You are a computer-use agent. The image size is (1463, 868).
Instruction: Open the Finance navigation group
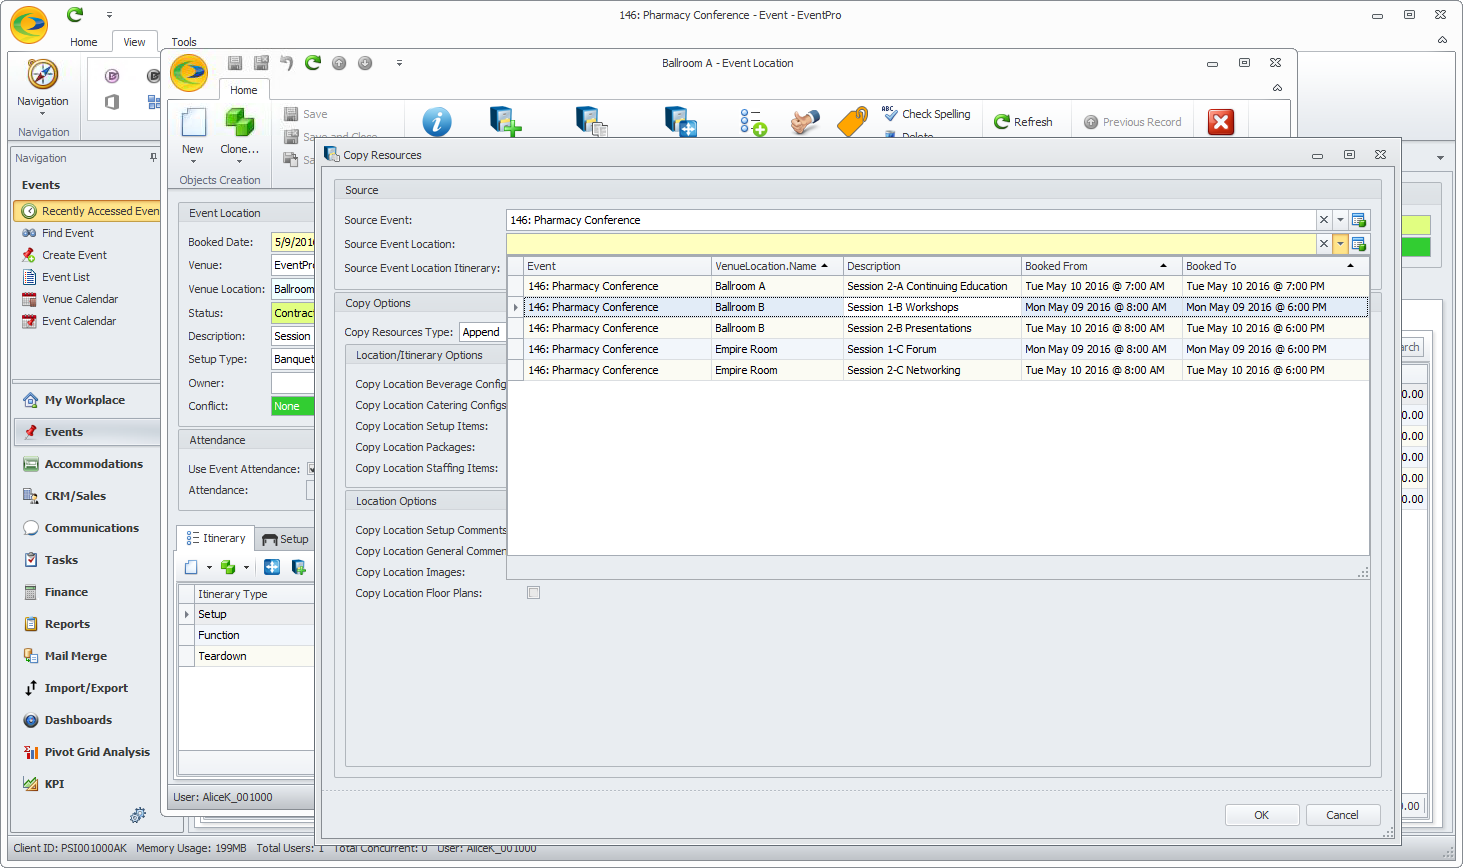(x=66, y=592)
